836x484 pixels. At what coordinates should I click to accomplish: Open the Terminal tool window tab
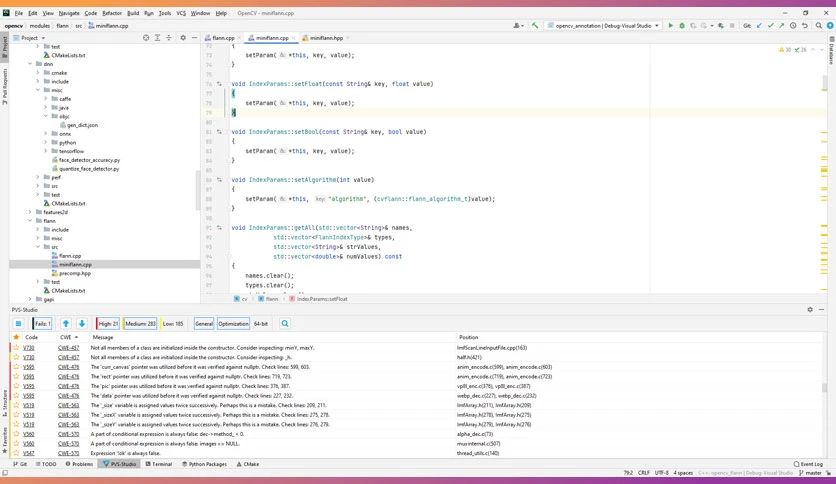158,464
